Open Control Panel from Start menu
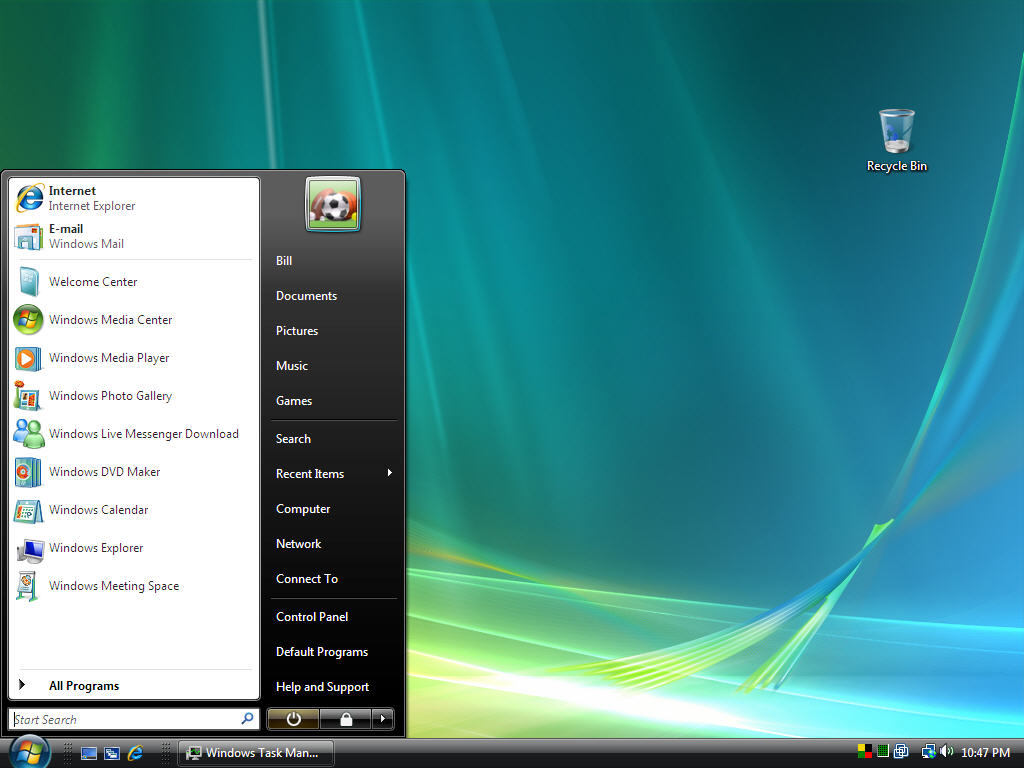1024x768 pixels. (311, 616)
